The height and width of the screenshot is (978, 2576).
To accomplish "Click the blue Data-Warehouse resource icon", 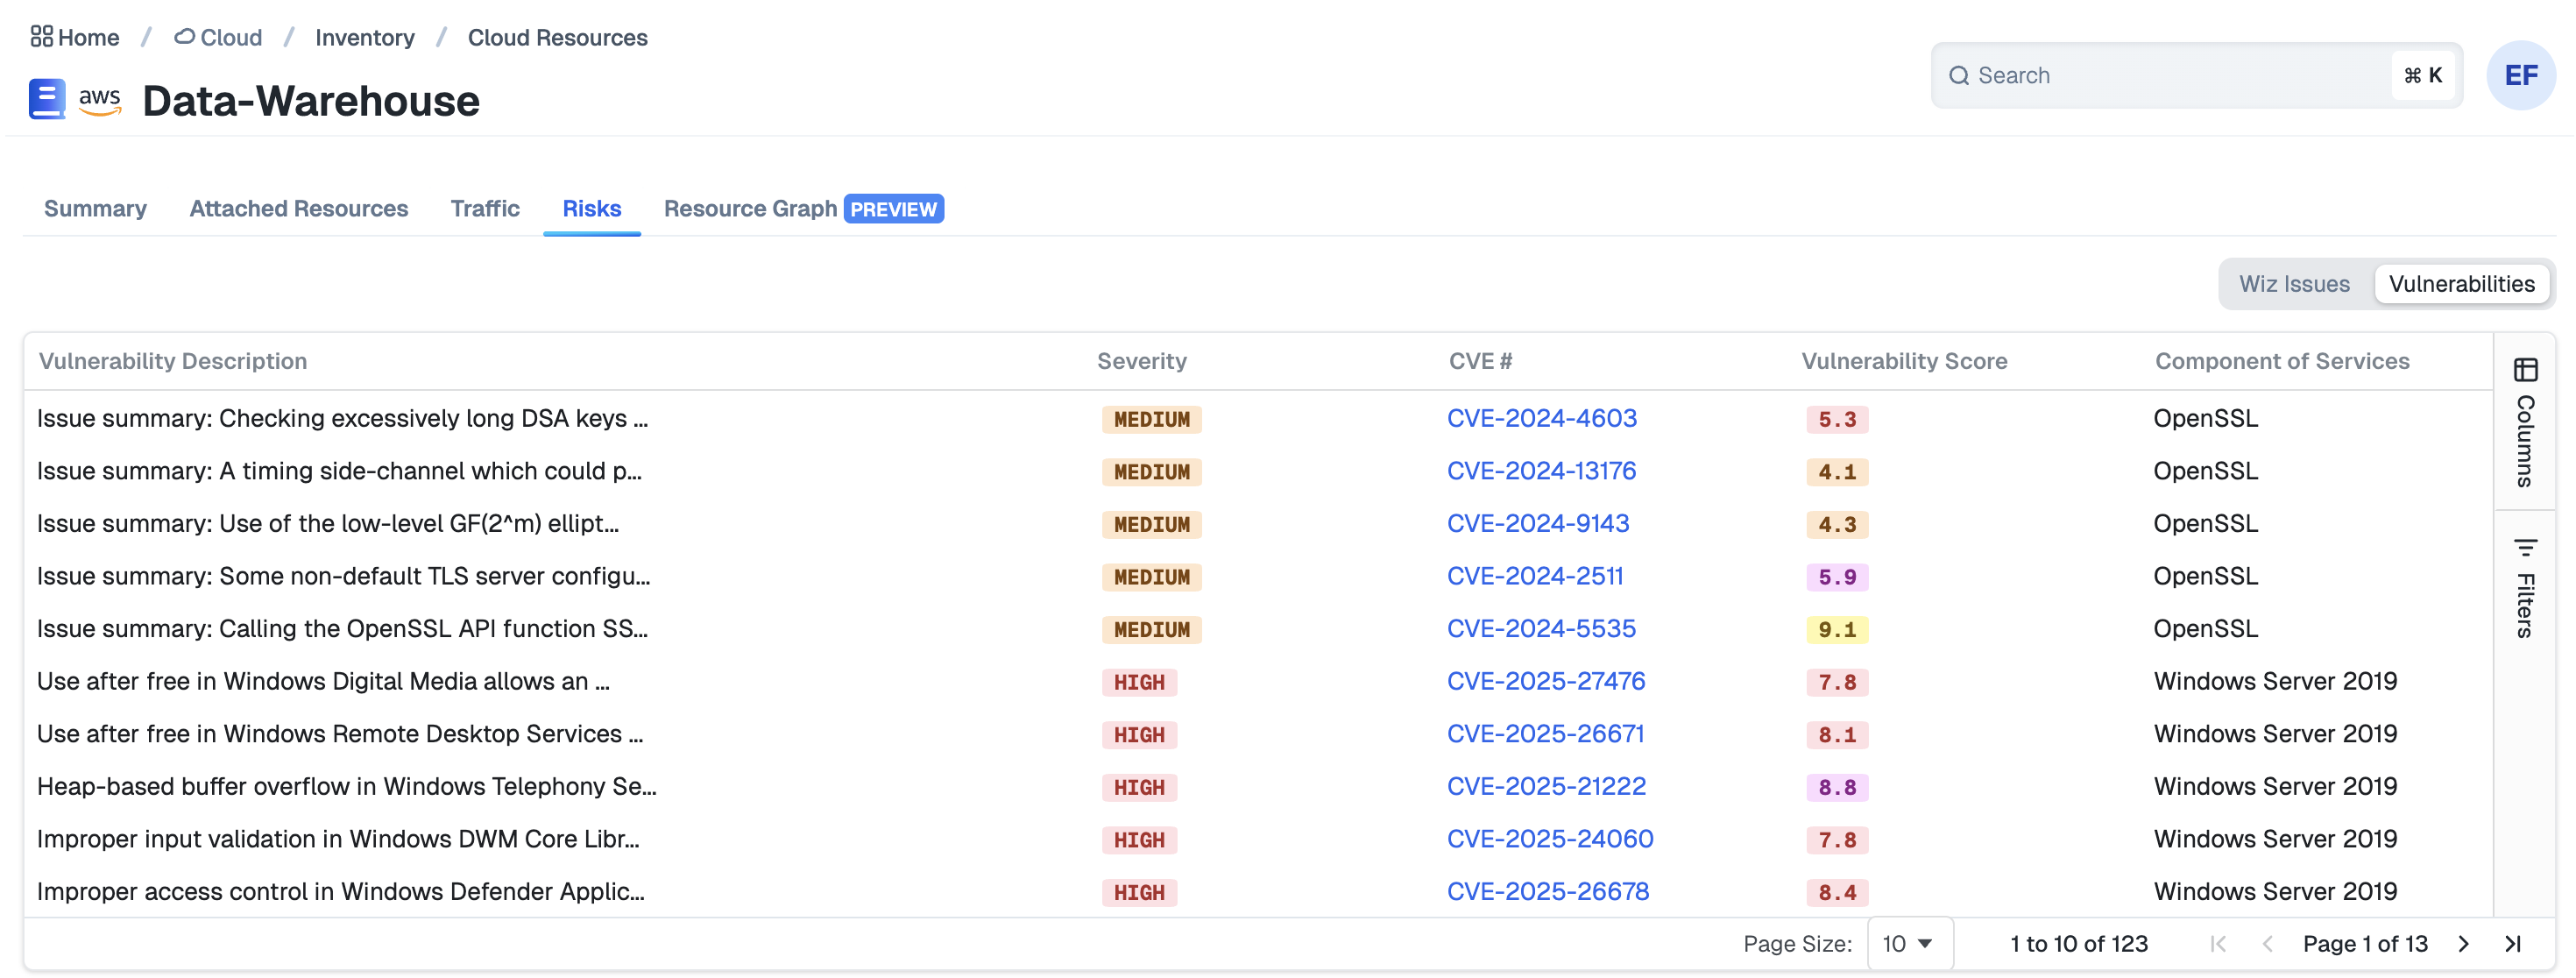I will (x=47, y=99).
